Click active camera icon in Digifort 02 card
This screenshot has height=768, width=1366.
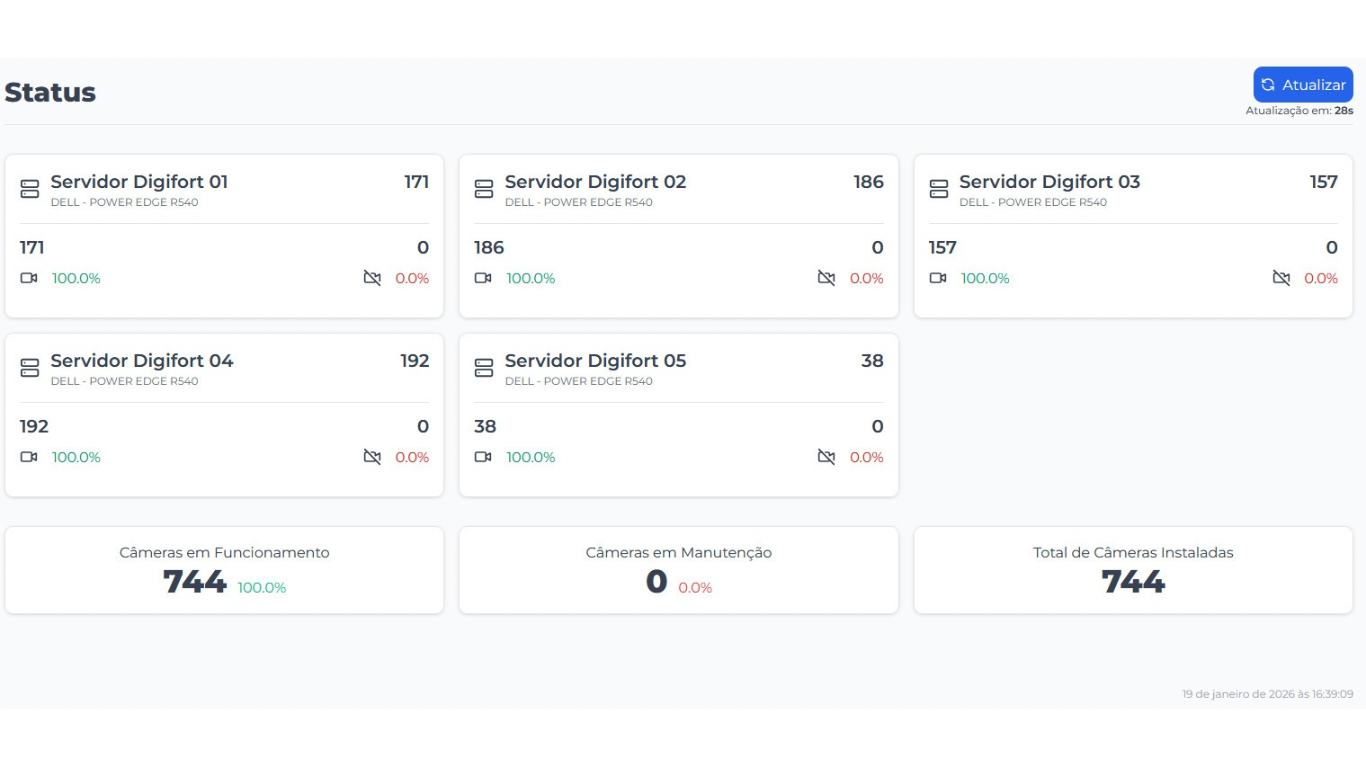483,278
